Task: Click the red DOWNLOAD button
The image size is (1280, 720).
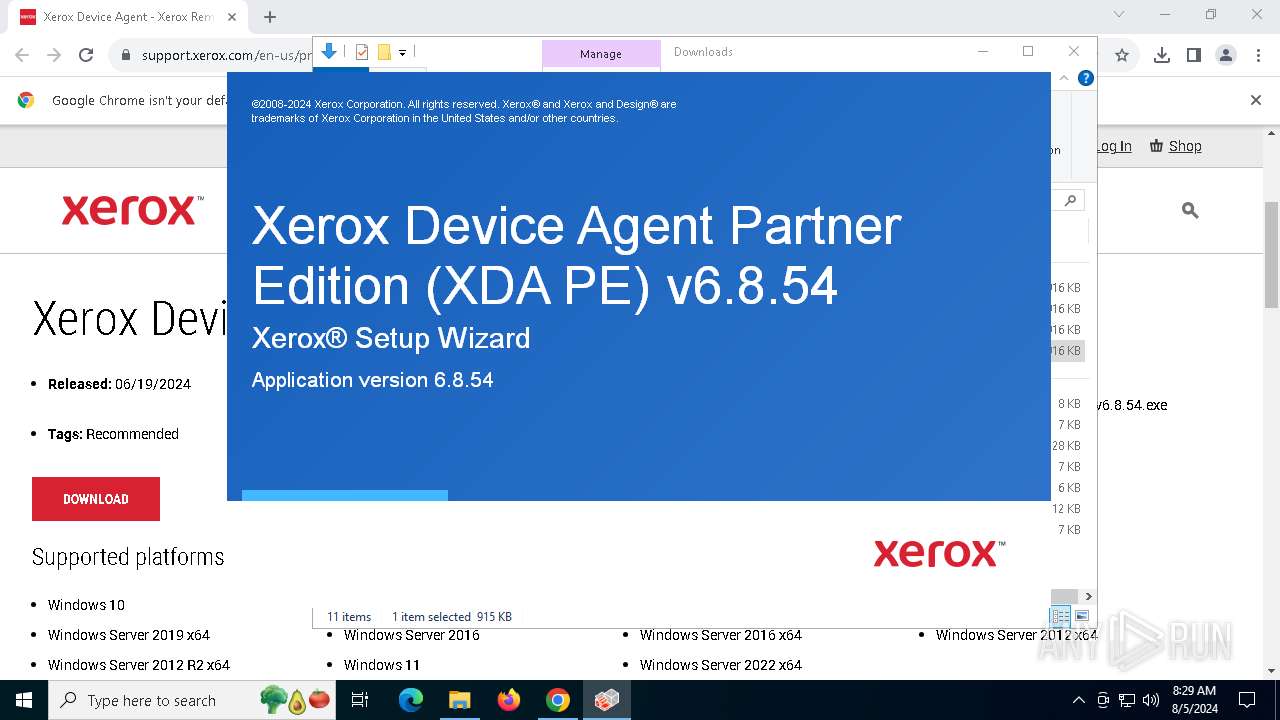Action: pyautogui.click(x=96, y=499)
